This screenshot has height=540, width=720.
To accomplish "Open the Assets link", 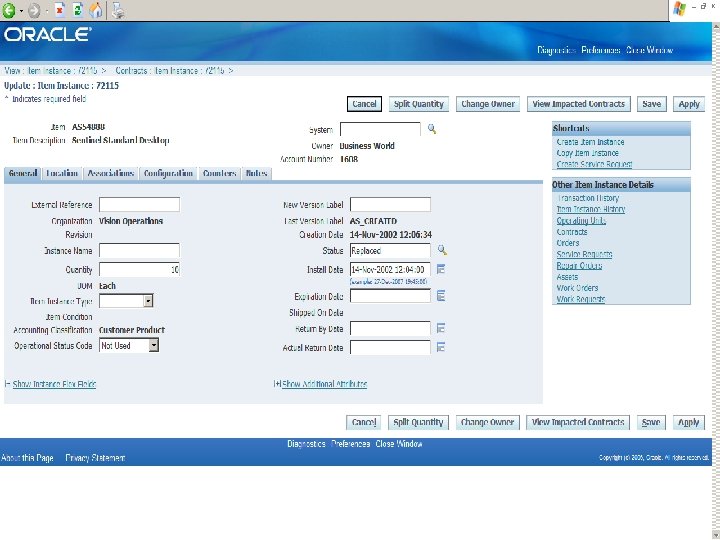I will pyautogui.click(x=567, y=277).
